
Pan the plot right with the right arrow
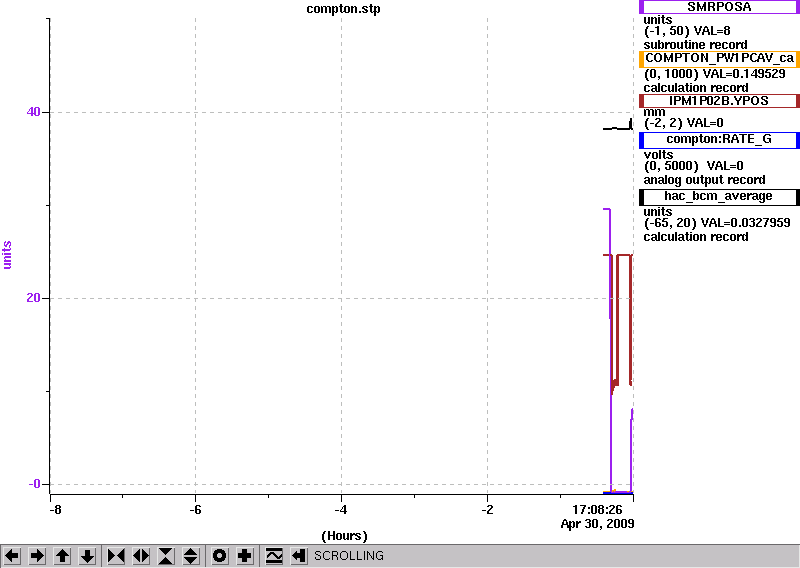(x=37, y=555)
